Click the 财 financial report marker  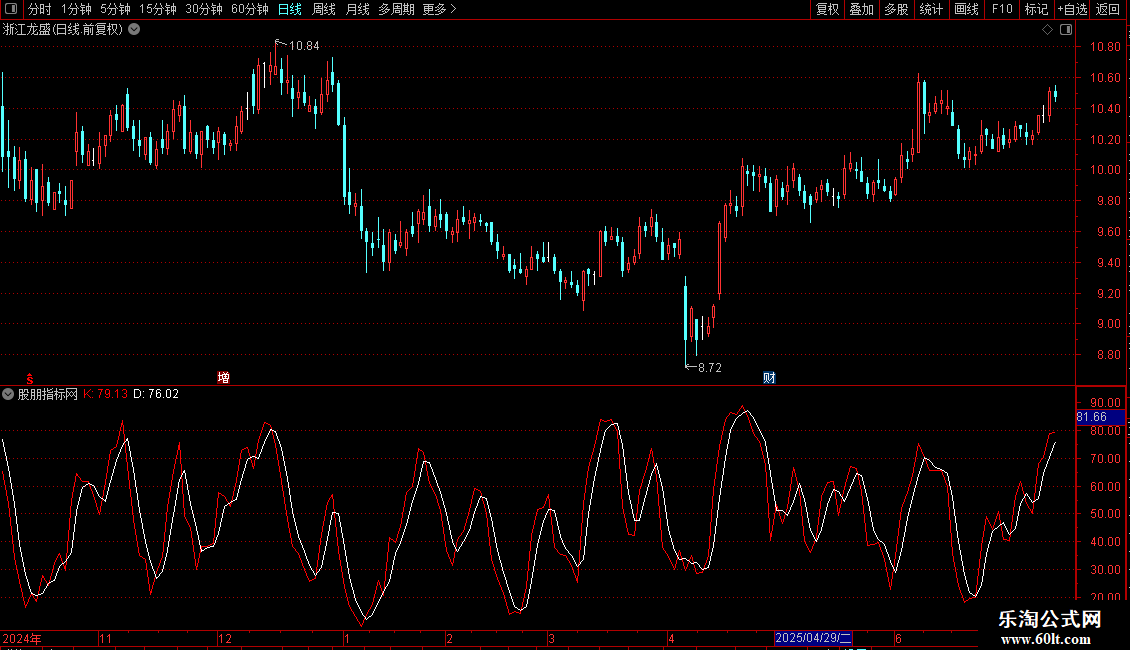coord(769,378)
